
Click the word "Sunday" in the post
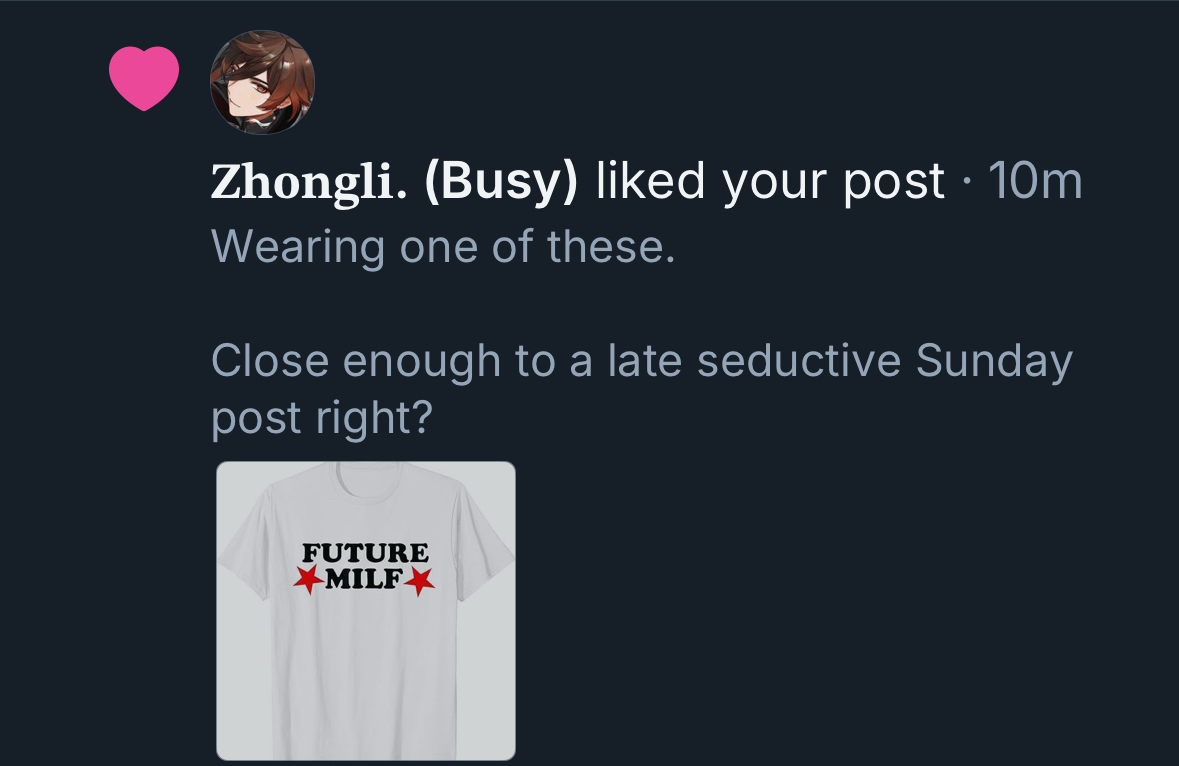pos(993,360)
